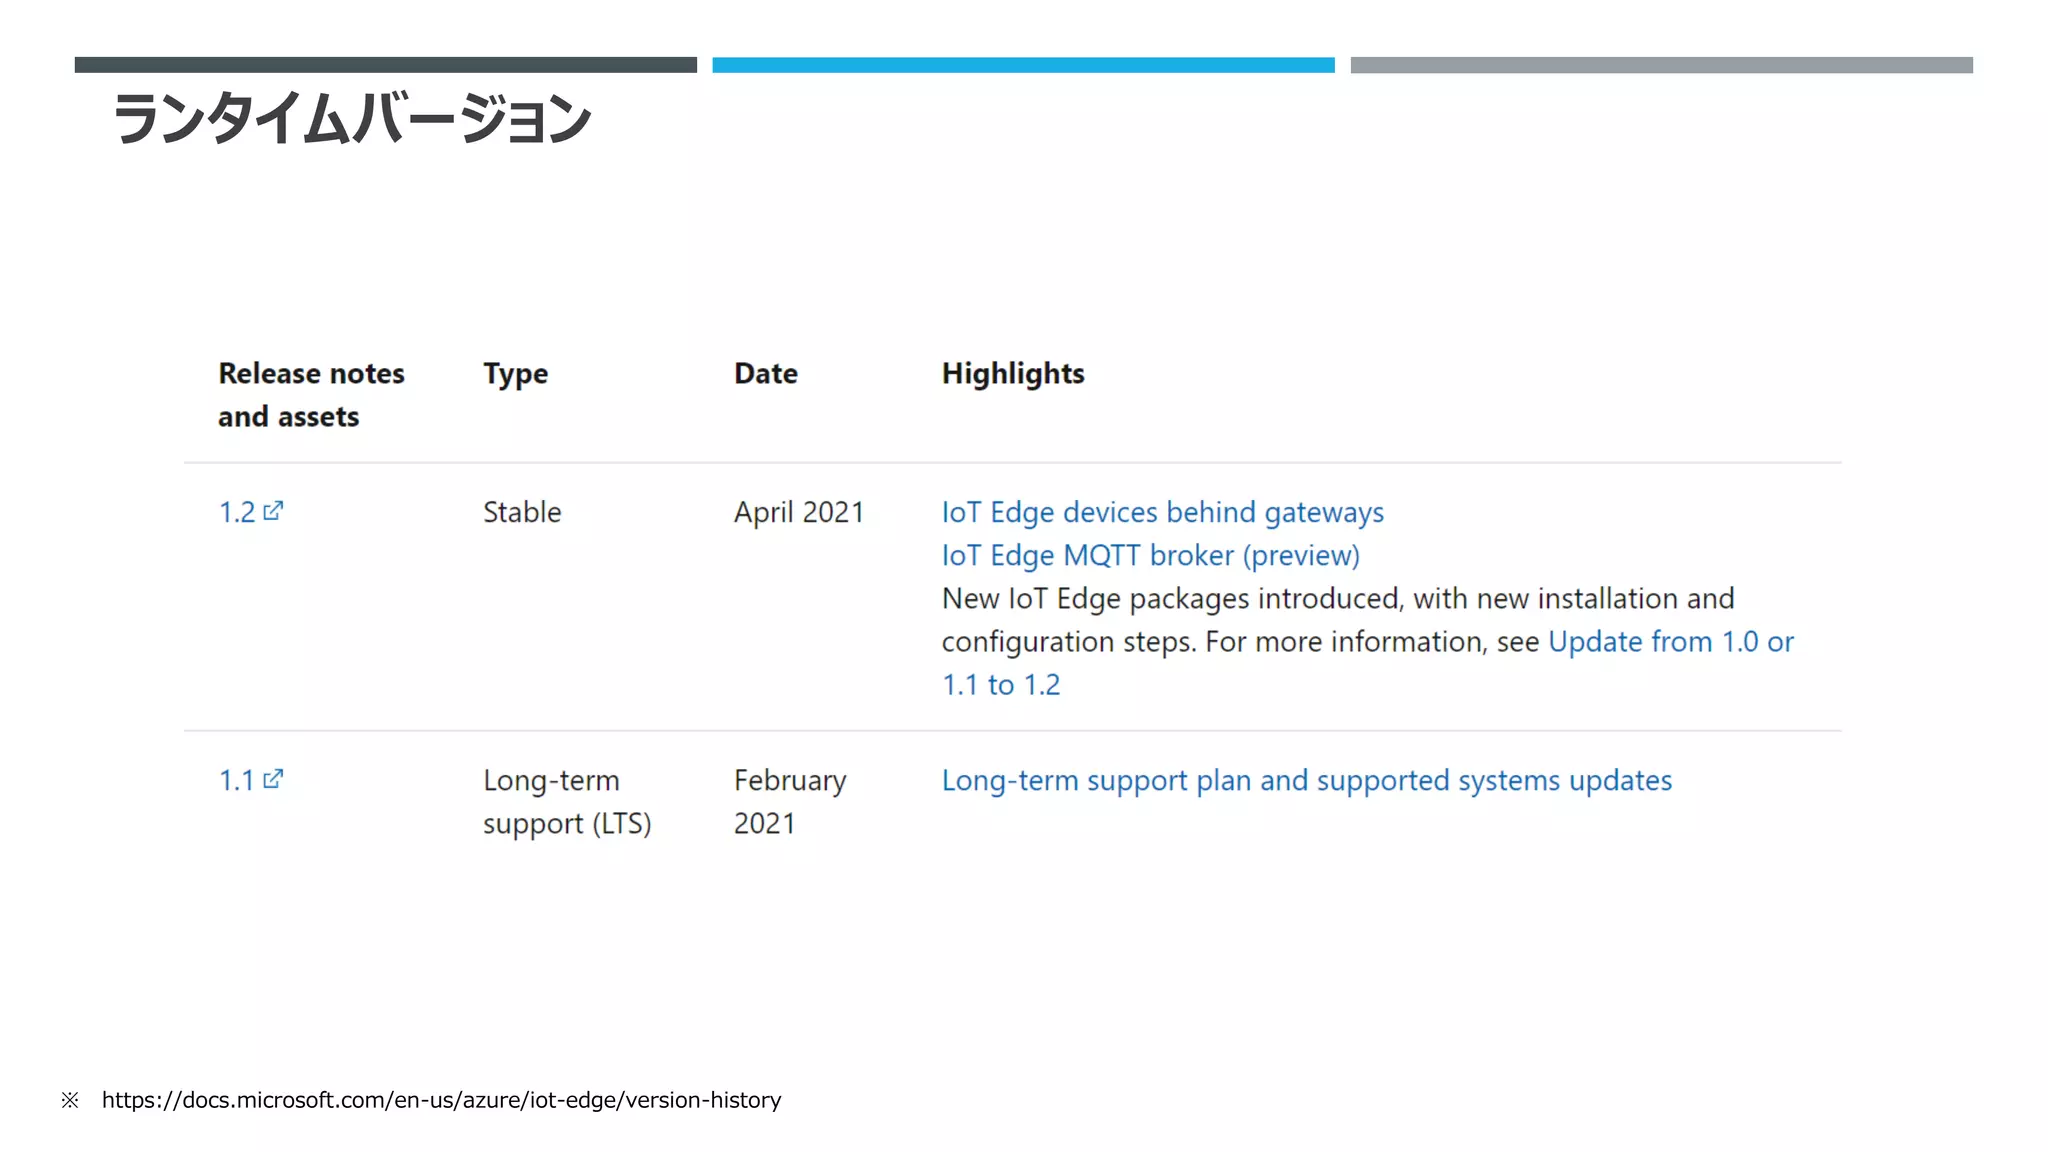Select the Stable type cell

pos(522,512)
